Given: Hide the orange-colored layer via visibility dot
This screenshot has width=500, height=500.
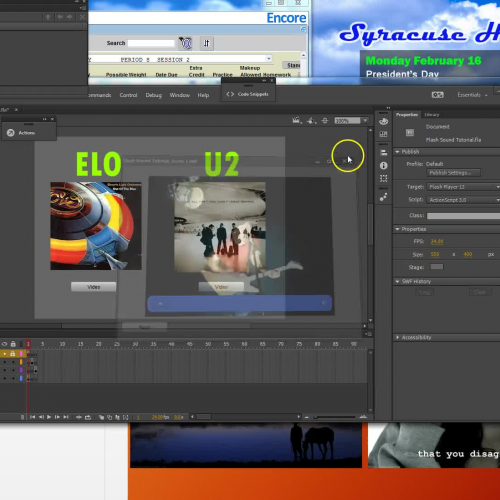Looking at the screenshot, I should (x=5, y=362).
